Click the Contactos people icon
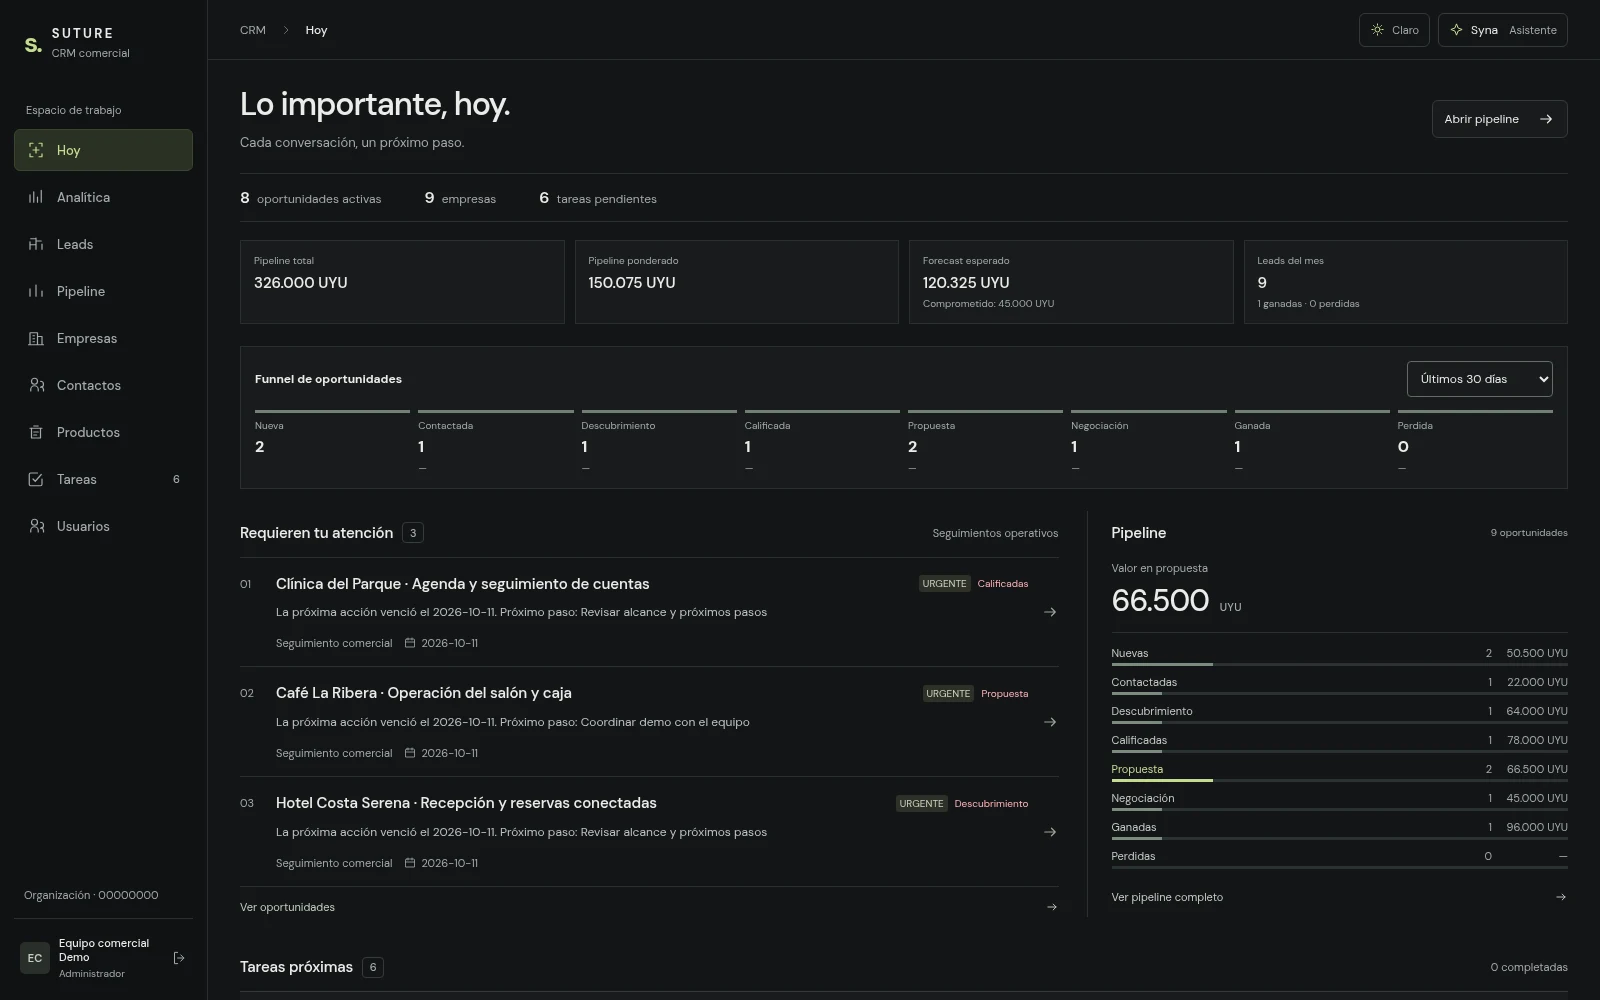This screenshot has width=1600, height=1000. (x=36, y=385)
